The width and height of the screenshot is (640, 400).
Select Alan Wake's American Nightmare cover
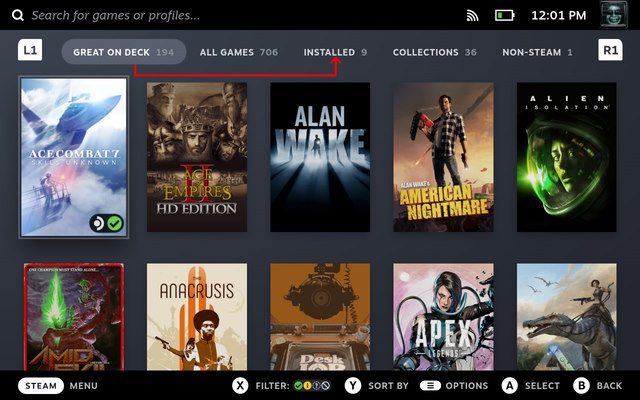(443, 157)
